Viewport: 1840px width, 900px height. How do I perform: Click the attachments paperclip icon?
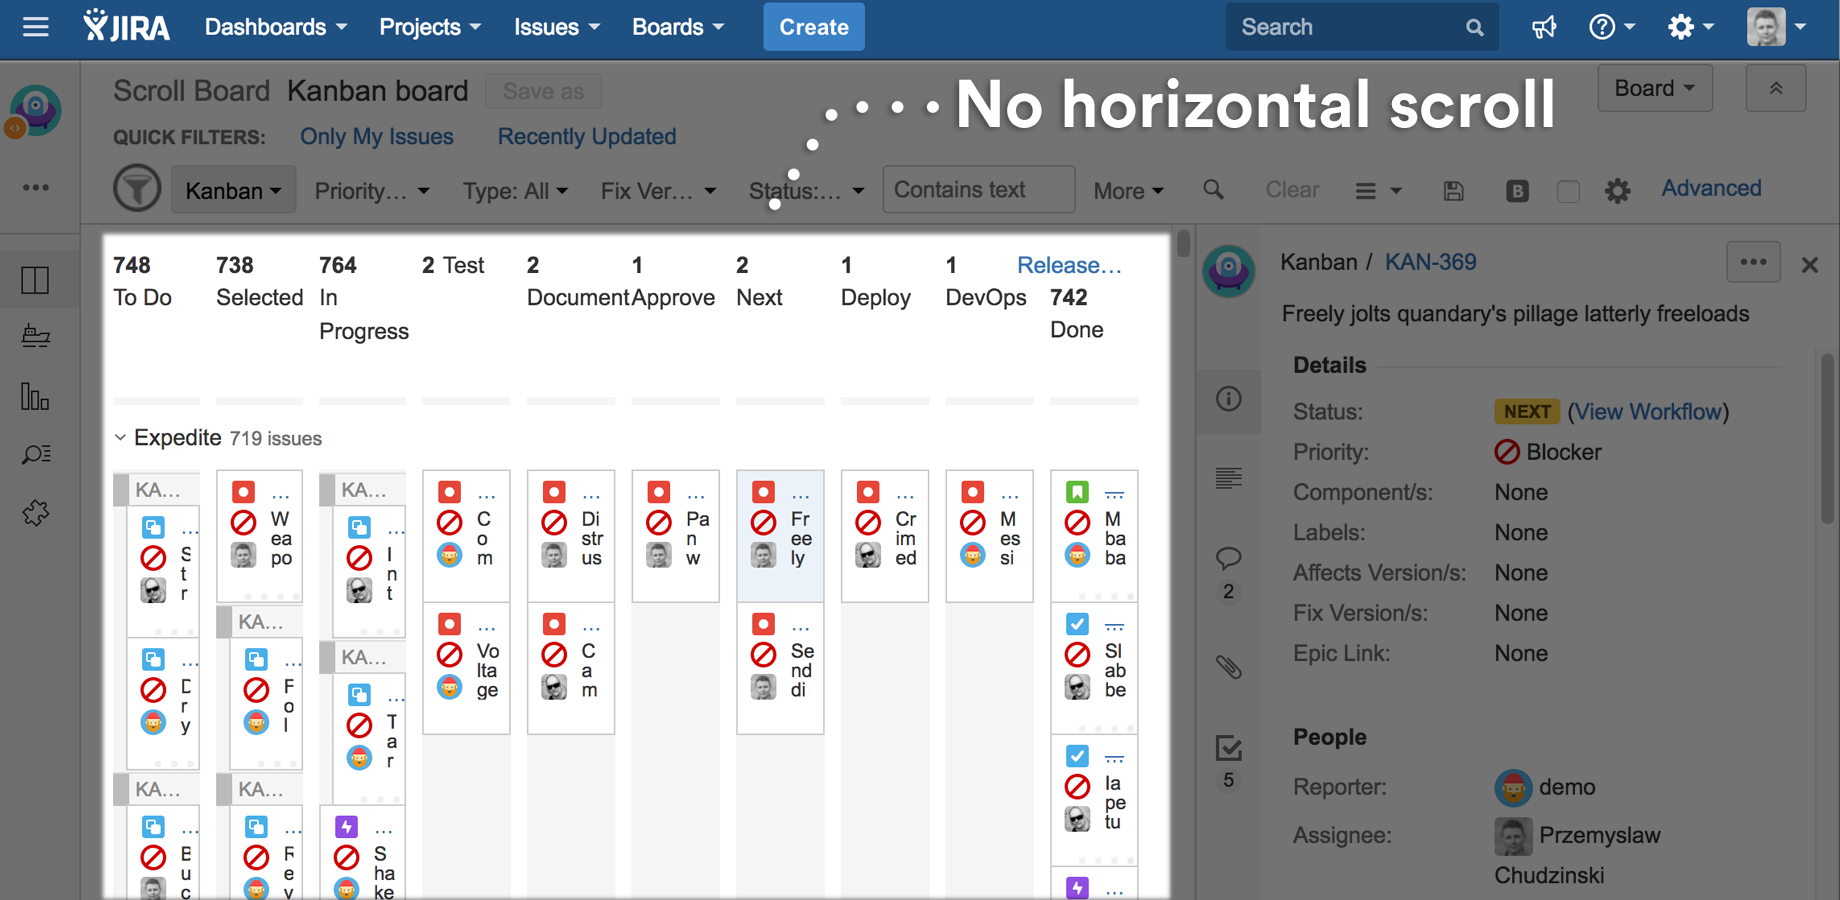[1229, 667]
